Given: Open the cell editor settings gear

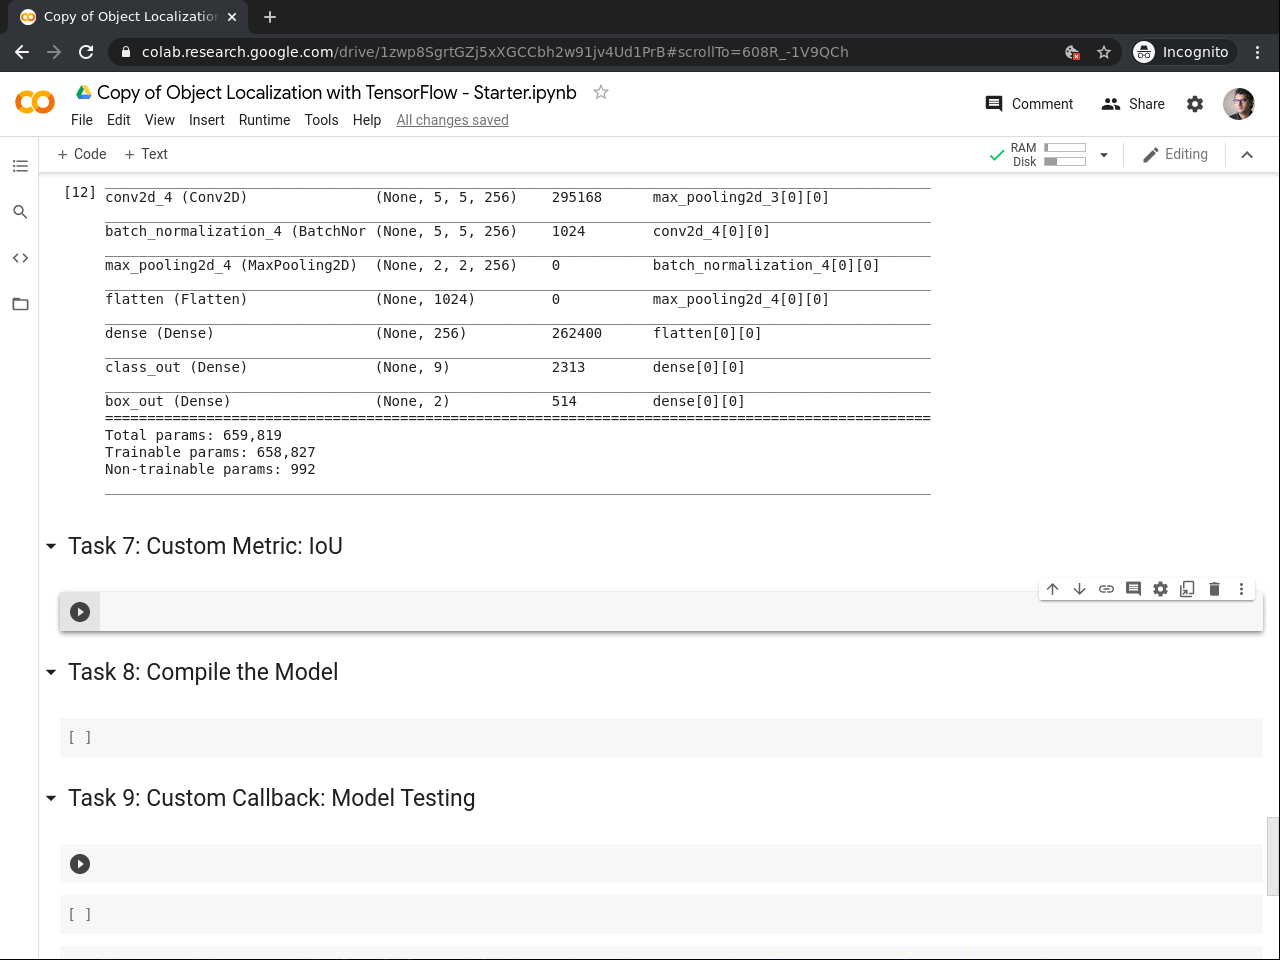Looking at the screenshot, I should 1160,589.
